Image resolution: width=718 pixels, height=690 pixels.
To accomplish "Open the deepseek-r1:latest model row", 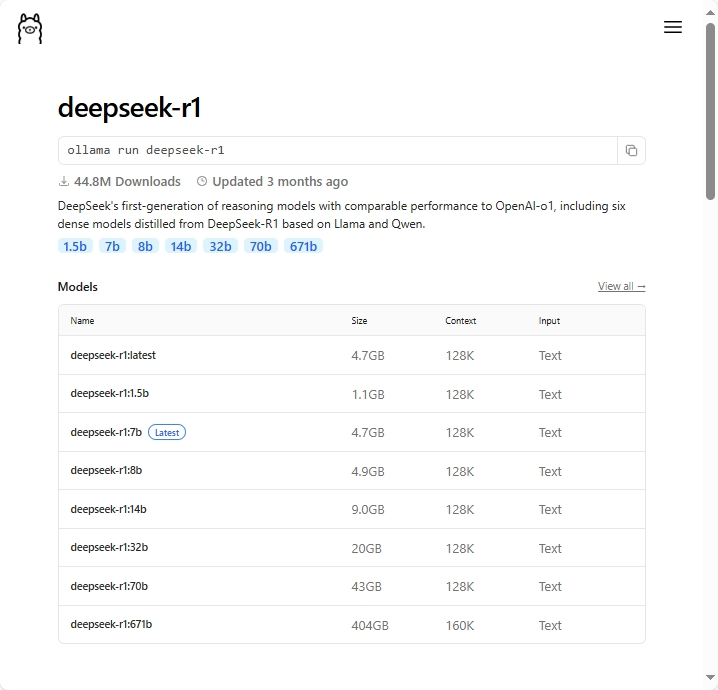I will pos(113,355).
